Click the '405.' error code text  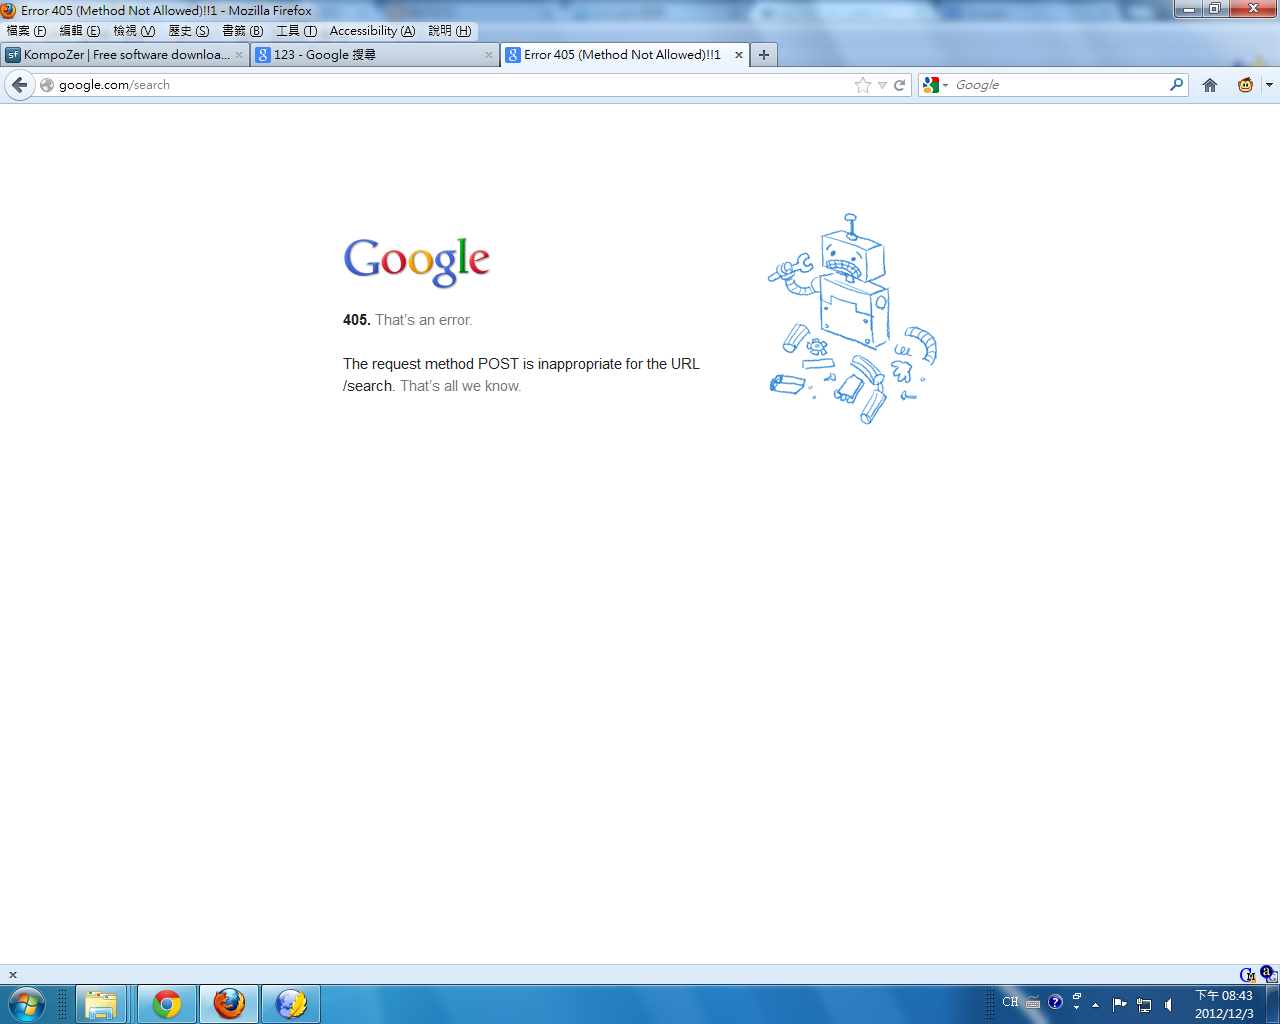(357, 320)
